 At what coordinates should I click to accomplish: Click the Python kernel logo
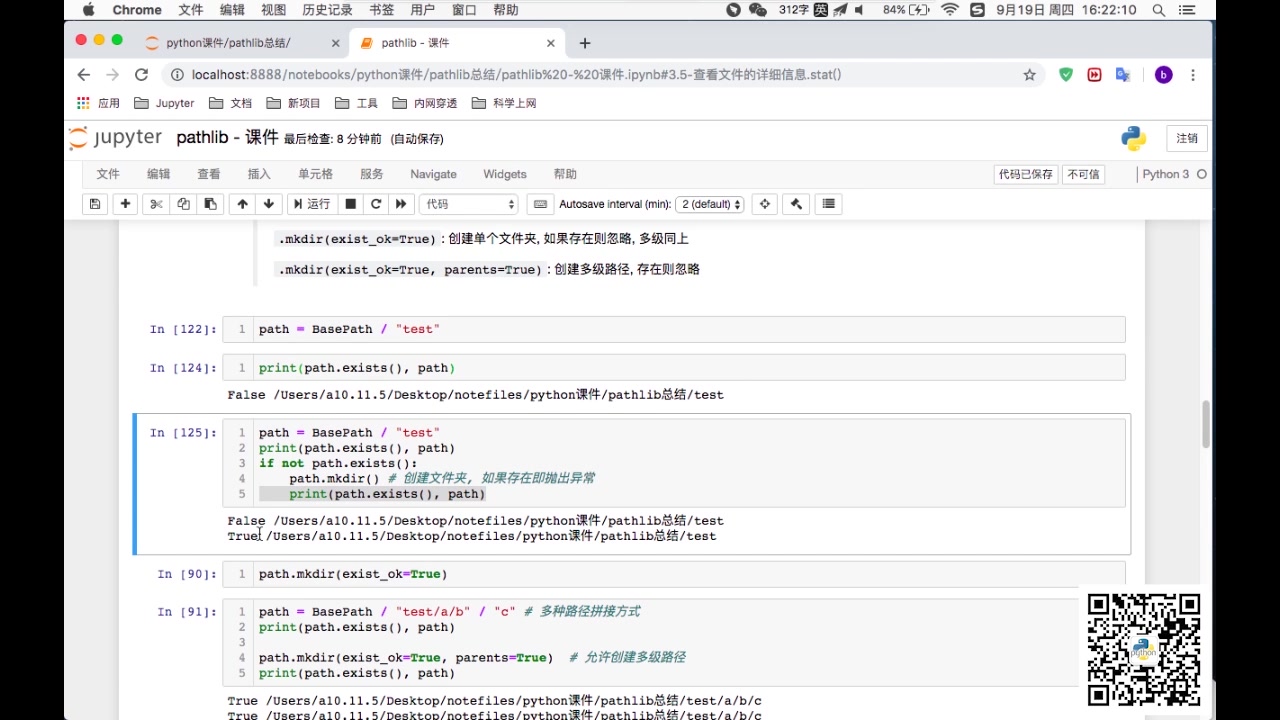[1133, 139]
